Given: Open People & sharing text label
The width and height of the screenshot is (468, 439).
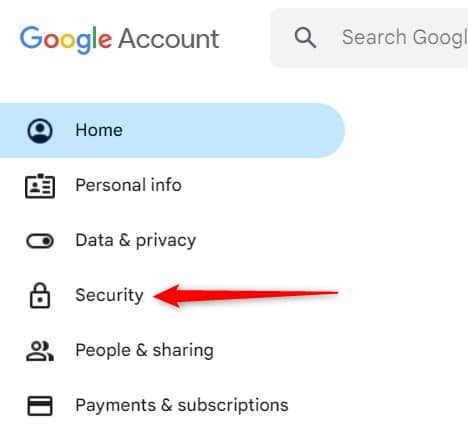Looking at the screenshot, I should click(144, 351).
